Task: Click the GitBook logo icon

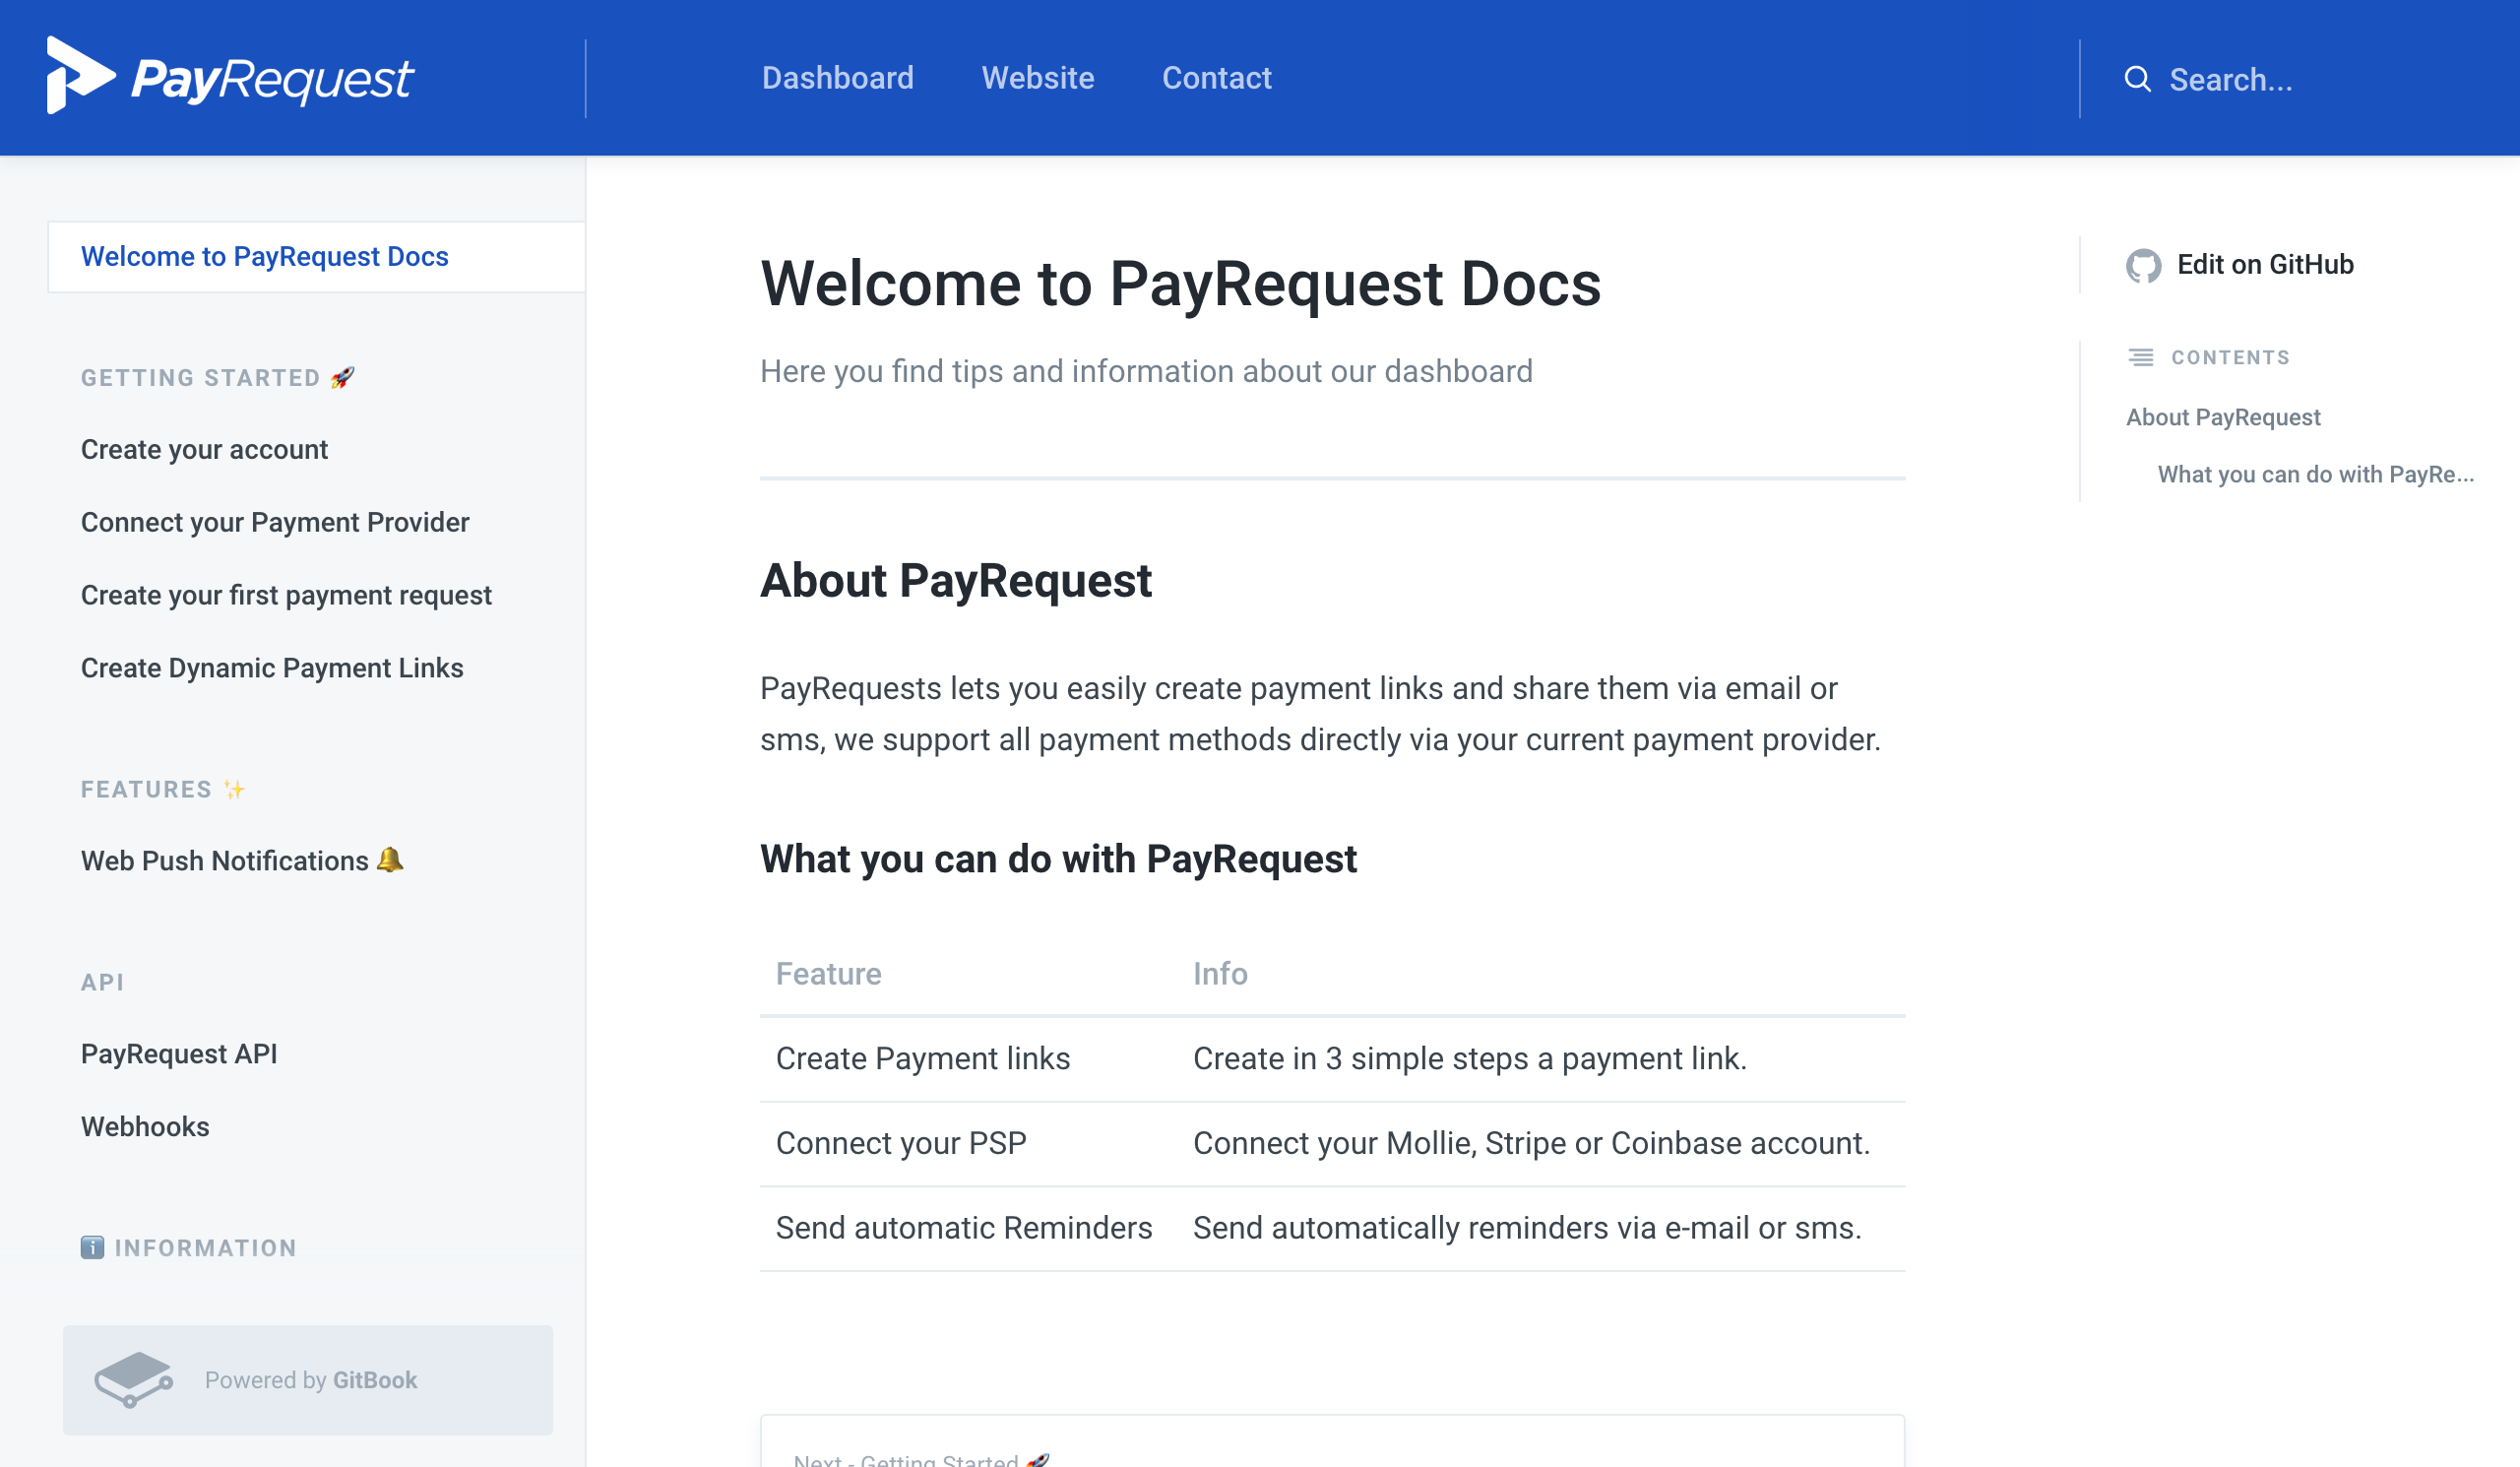Action: point(134,1380)
